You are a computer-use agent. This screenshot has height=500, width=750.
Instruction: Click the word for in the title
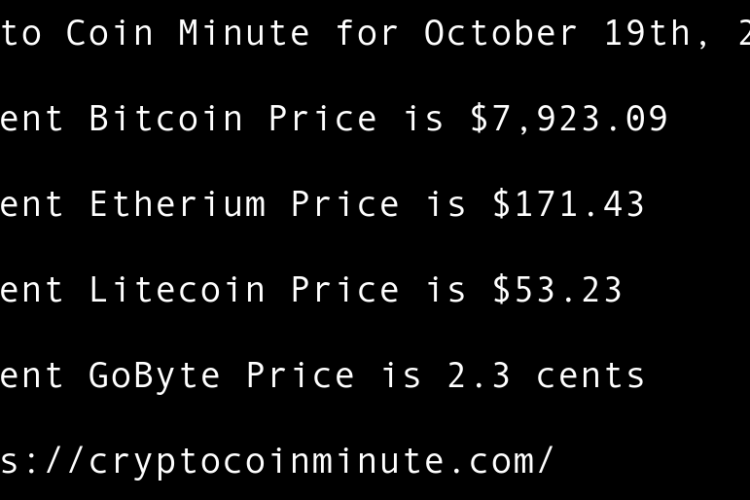click(367, 34)
